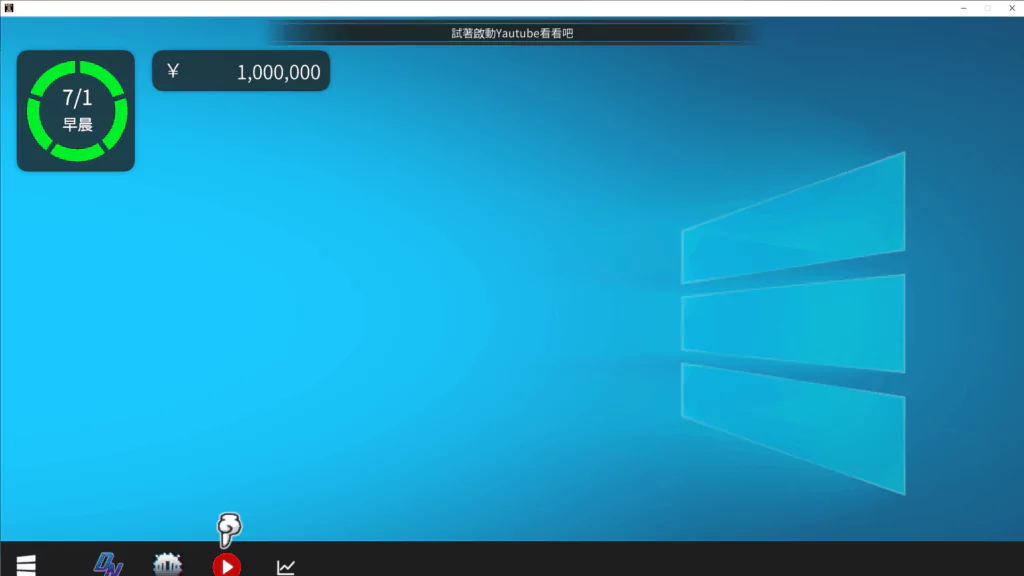Open the stock chart line-graph app
This screenshot has height=576, width=1024.
pos(286,567)
